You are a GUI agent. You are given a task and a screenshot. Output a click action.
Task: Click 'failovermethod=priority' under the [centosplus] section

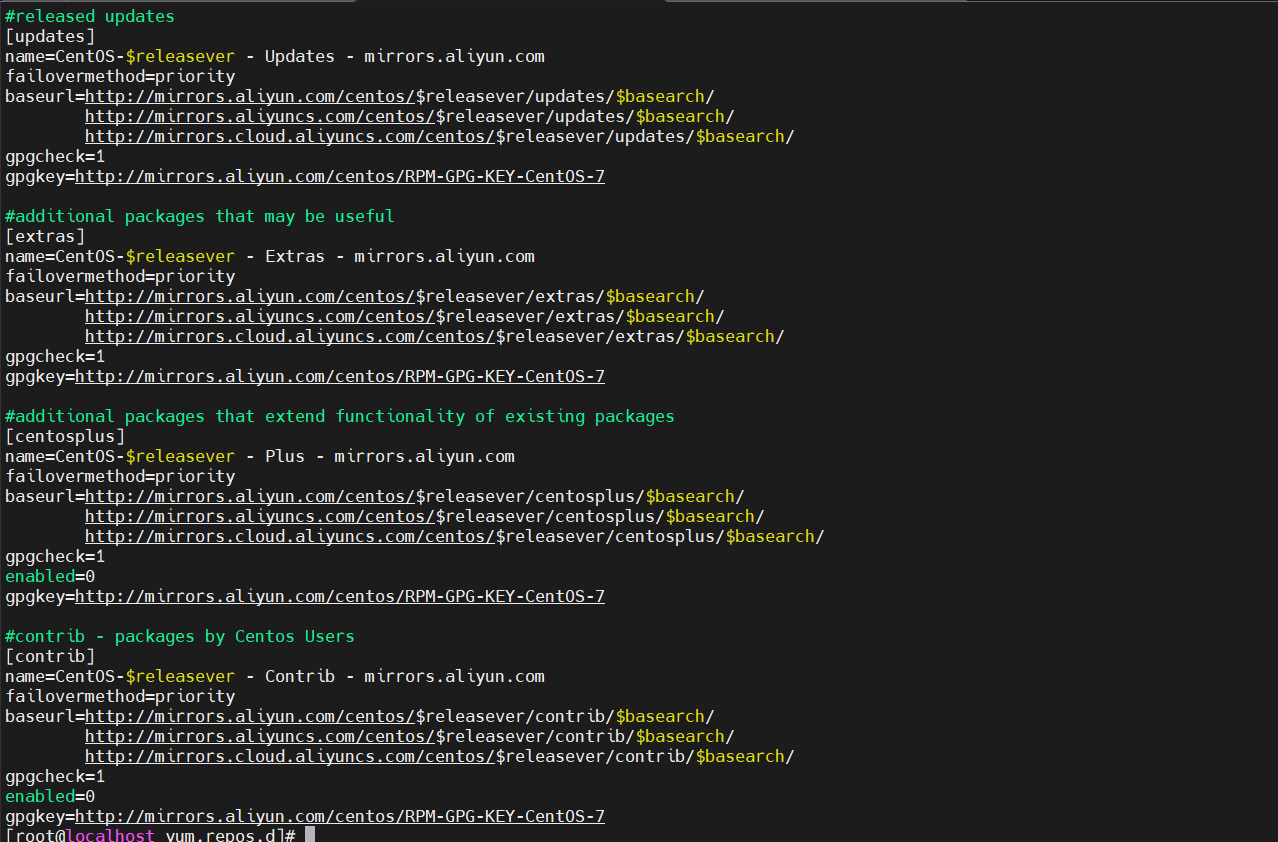120,476
